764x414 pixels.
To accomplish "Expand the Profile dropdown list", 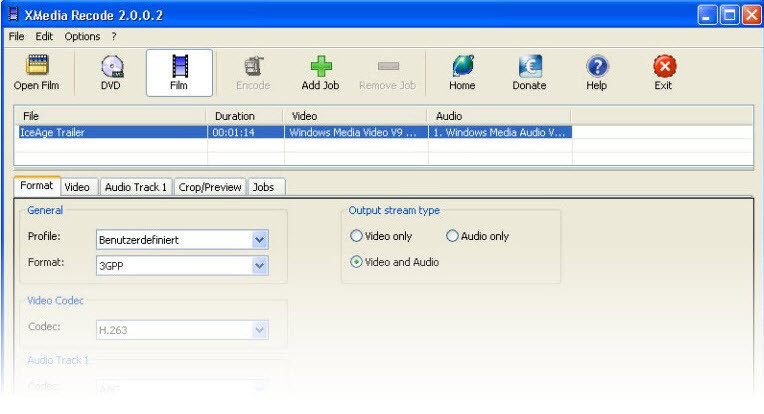I will 260,240.
